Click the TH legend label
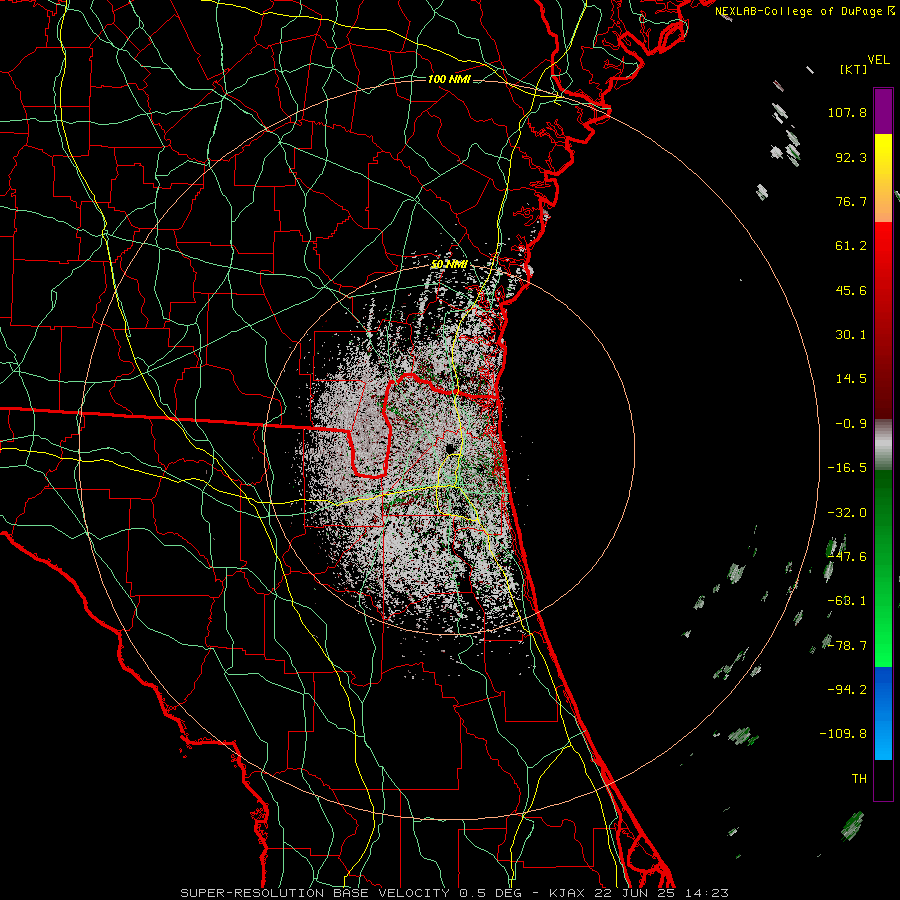This screenshot has height=900, width=900. pos(859,779)
